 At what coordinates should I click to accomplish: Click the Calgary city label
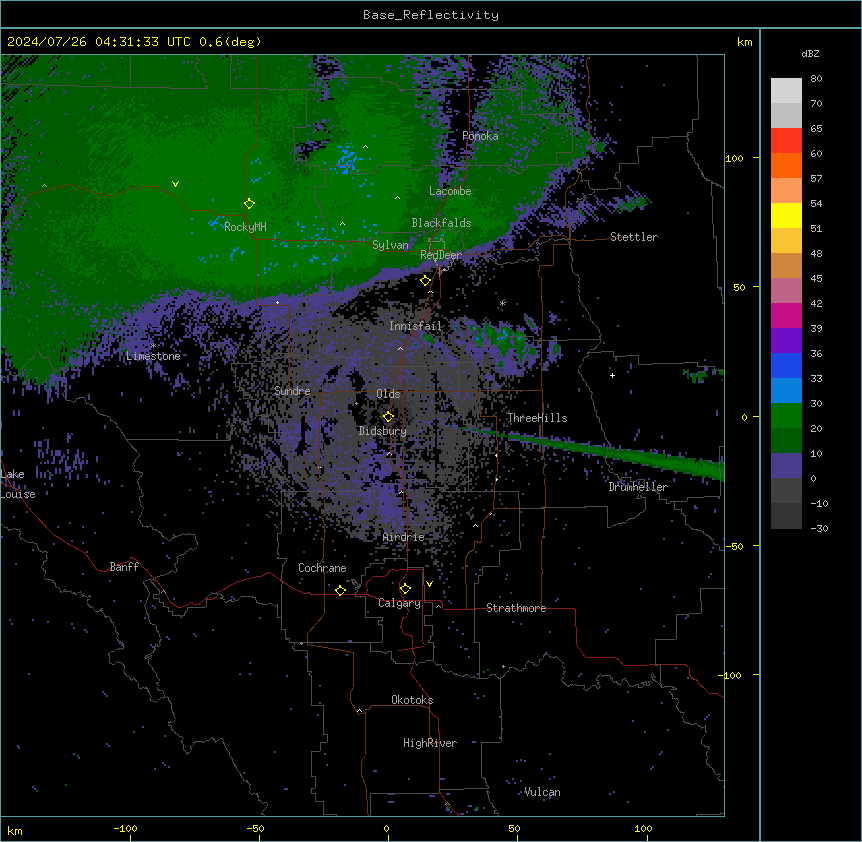coord(399,603)
